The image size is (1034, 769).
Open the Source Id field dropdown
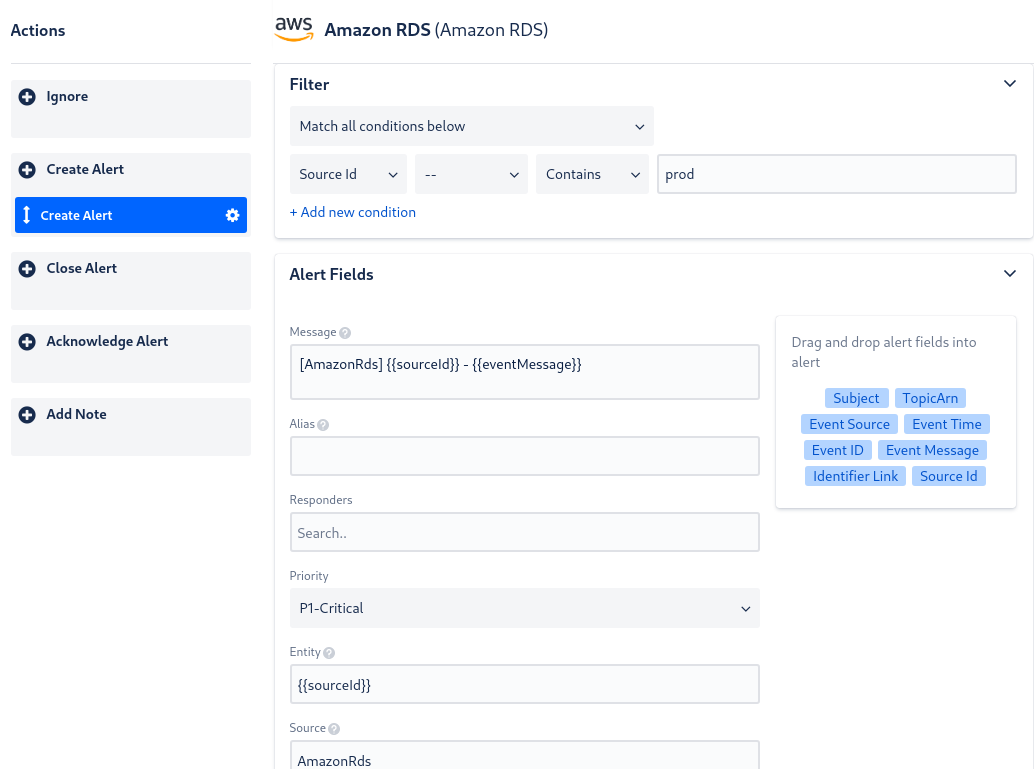point(348,174)
